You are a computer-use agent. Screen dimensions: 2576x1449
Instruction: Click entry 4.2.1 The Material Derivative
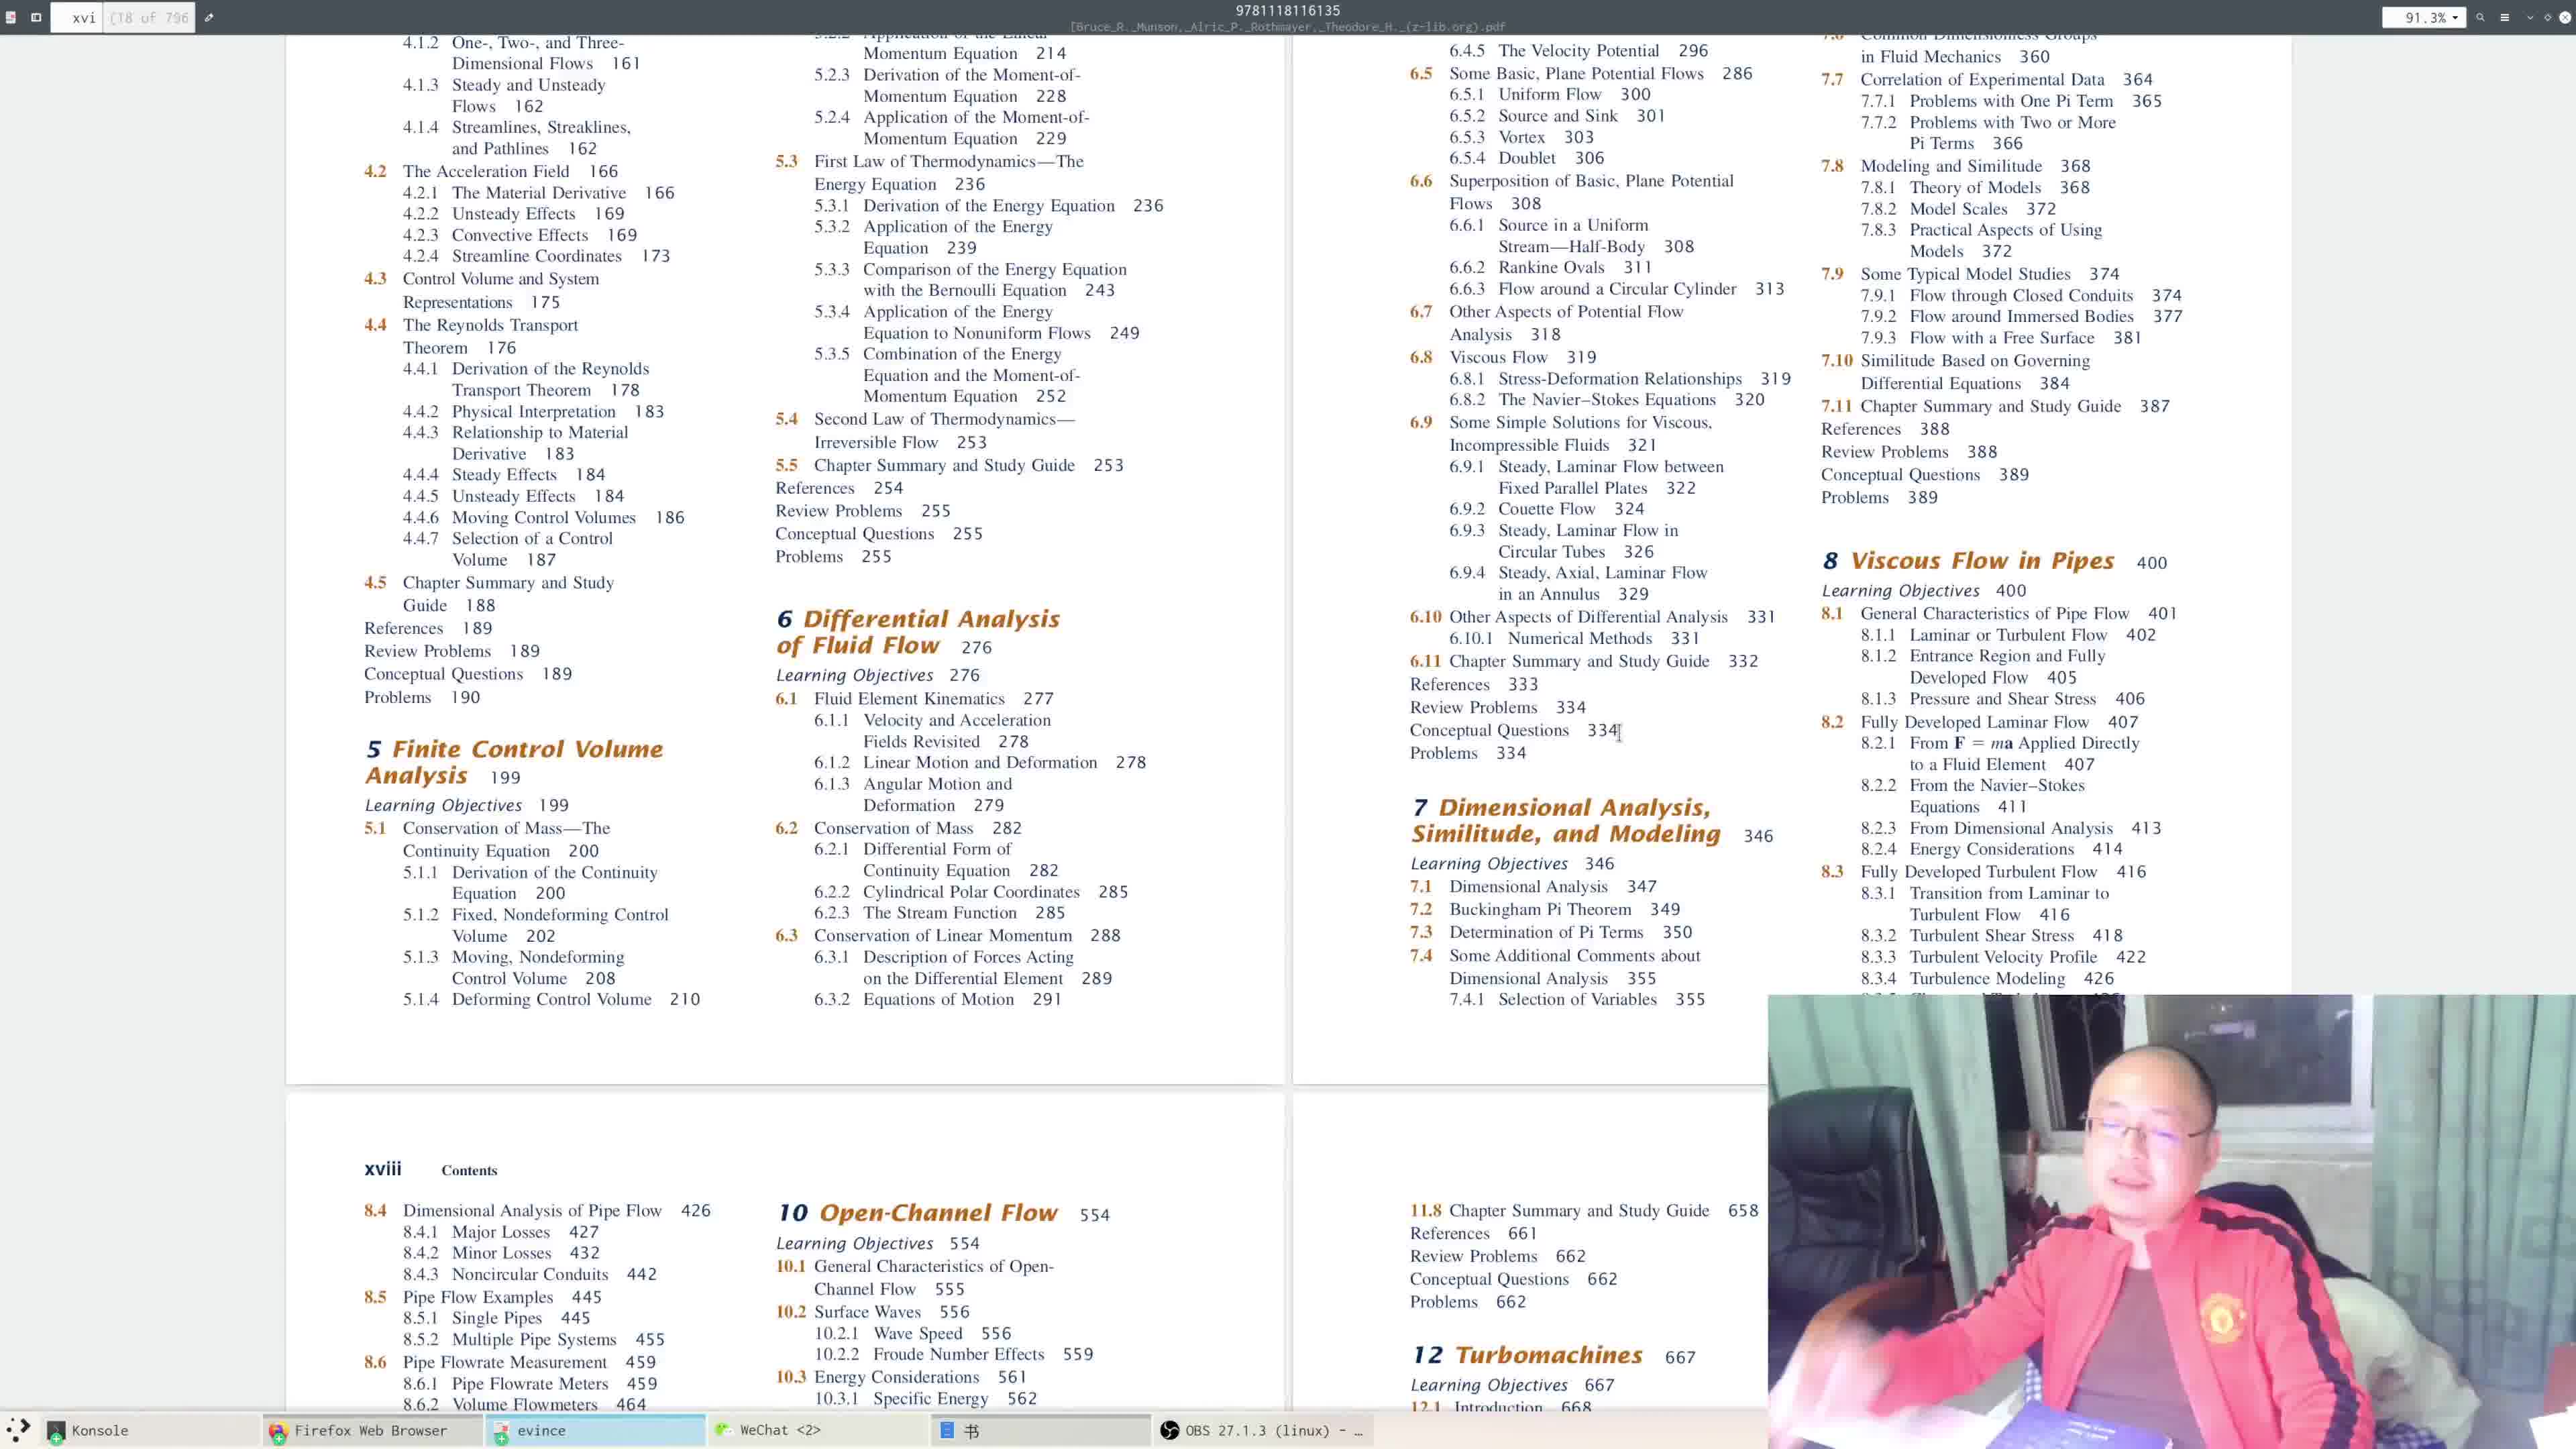pos(539,192)
